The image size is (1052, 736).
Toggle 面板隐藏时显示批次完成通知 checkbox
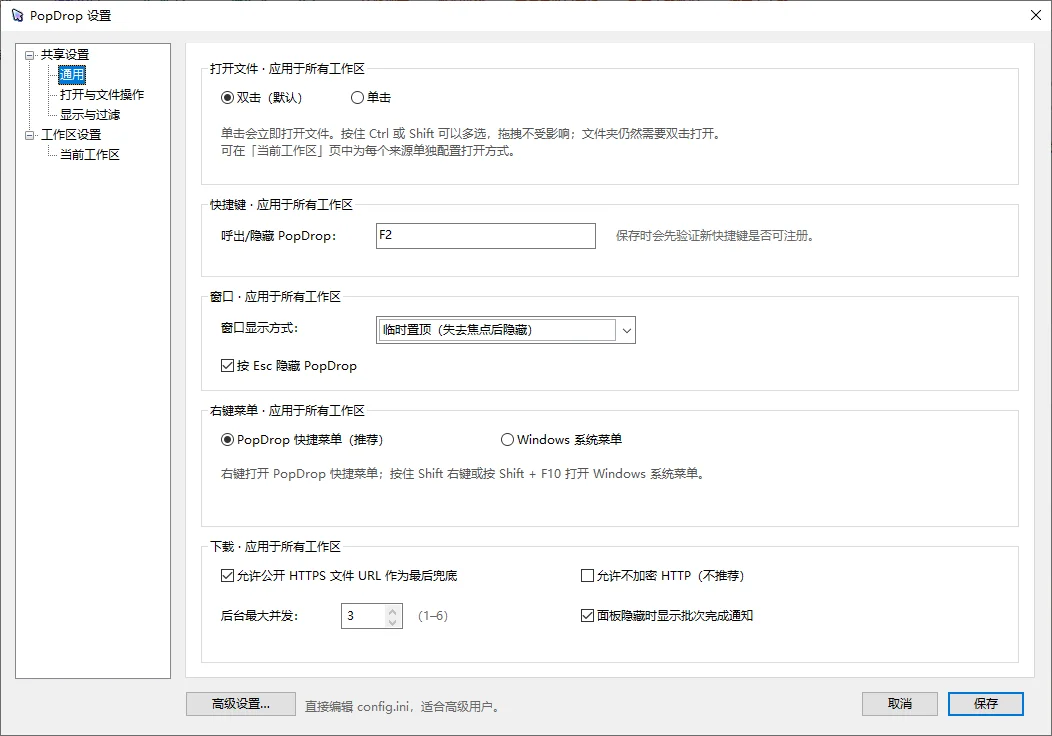point(667,615)
